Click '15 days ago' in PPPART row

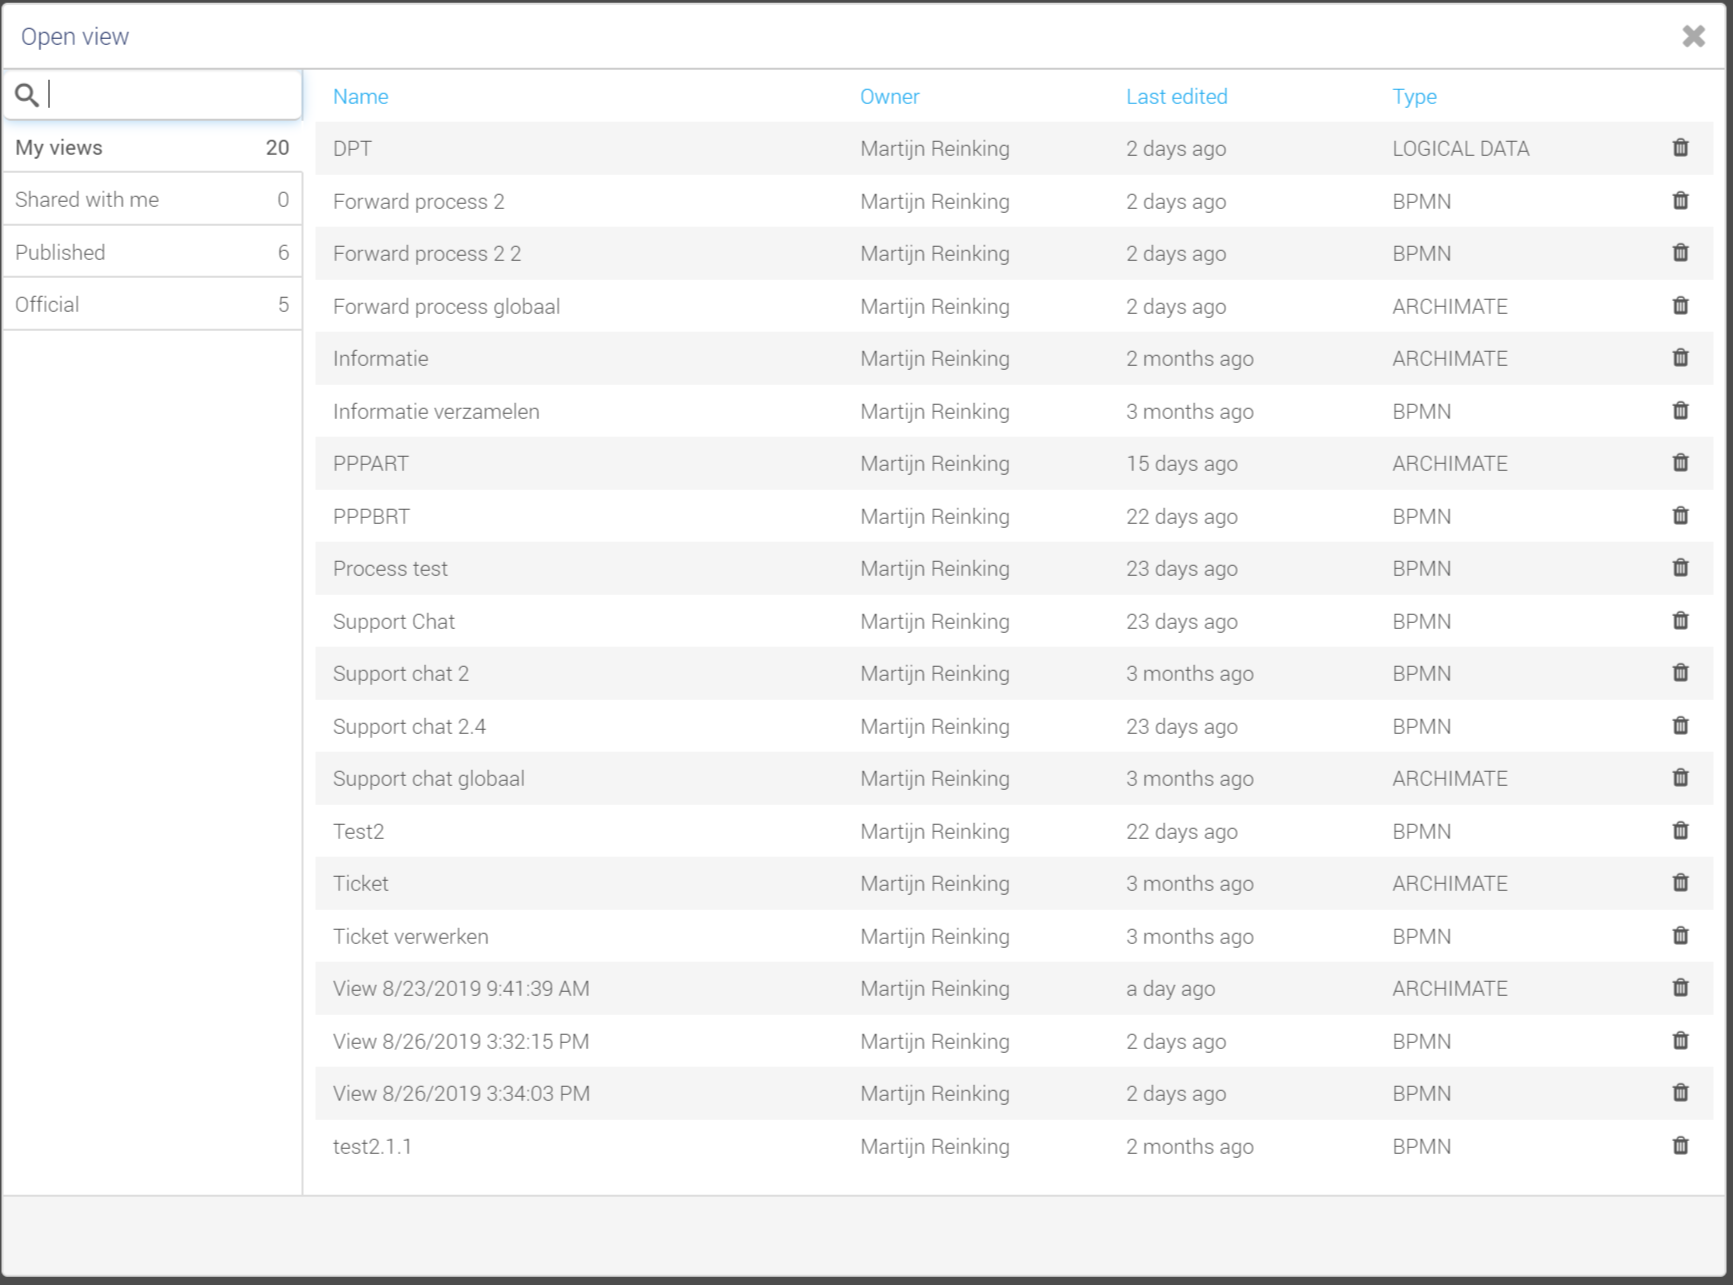tap(1181, 463)
